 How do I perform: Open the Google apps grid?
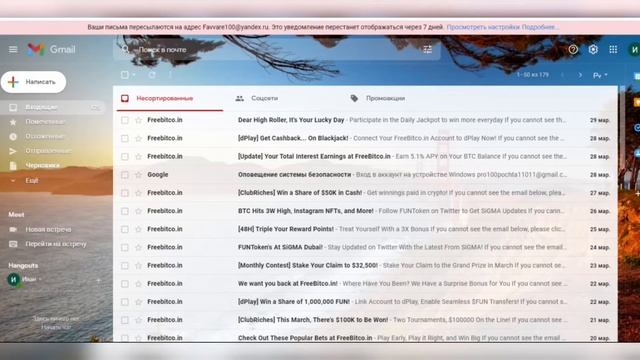[x=613, y=49]
